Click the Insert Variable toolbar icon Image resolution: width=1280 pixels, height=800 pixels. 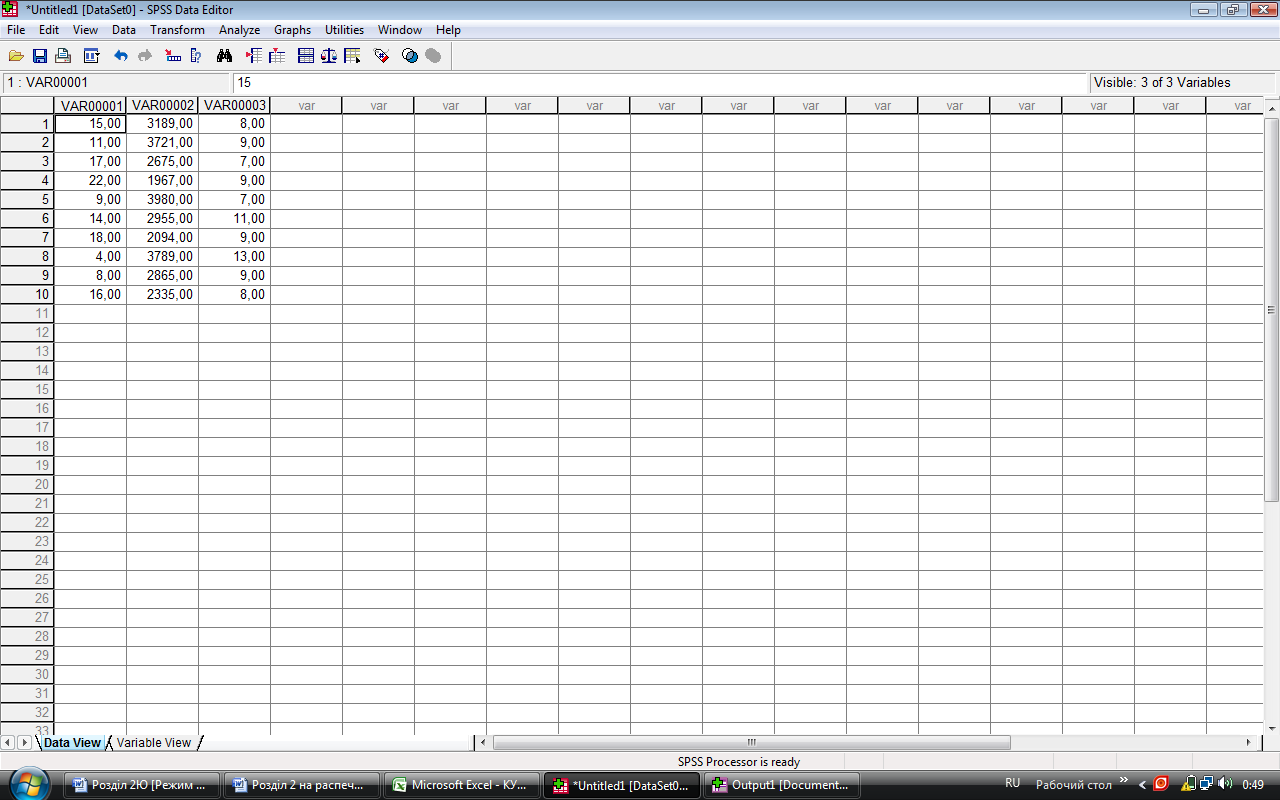click(x=277, y=56)
